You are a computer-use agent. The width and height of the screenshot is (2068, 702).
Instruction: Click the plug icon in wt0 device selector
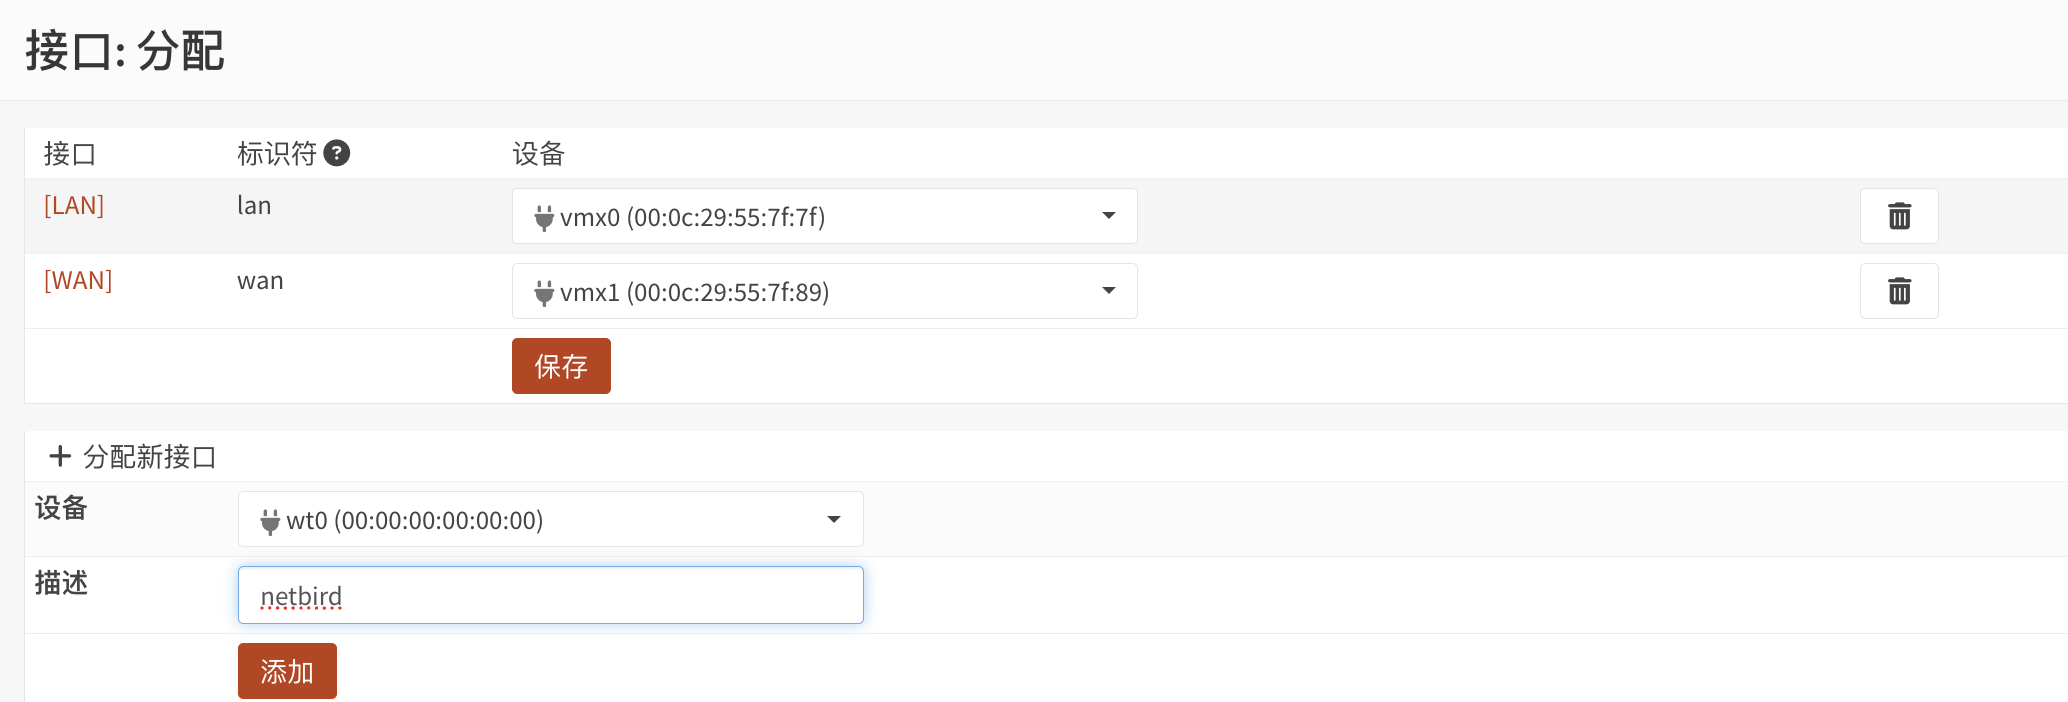[270, 521]
